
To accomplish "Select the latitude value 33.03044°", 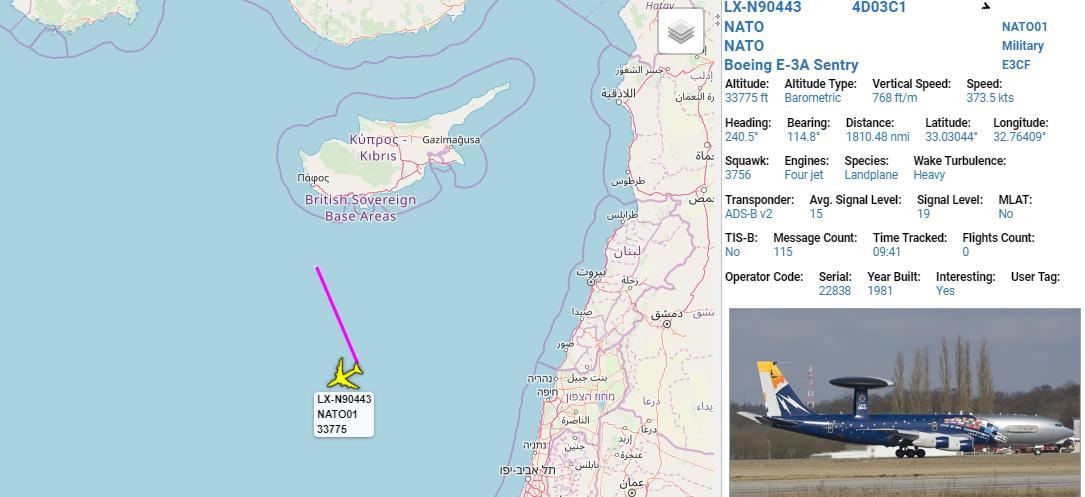I will 951,136.
